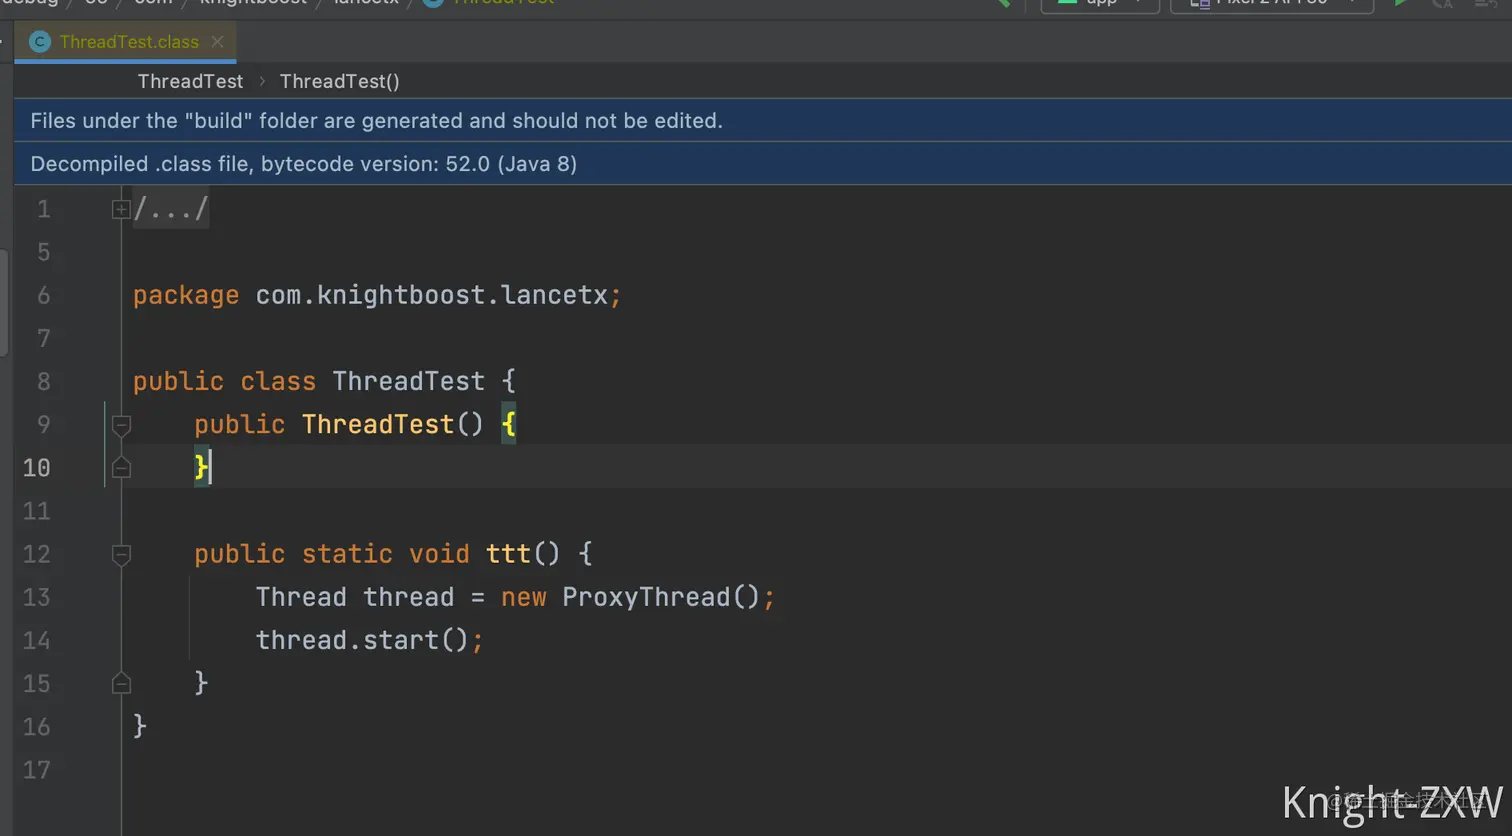Image resolution: width=1512 pixels, height=836 pixels.
Task: Open the Pixel 2 device selector dropdown
Action: [1272, 4]
